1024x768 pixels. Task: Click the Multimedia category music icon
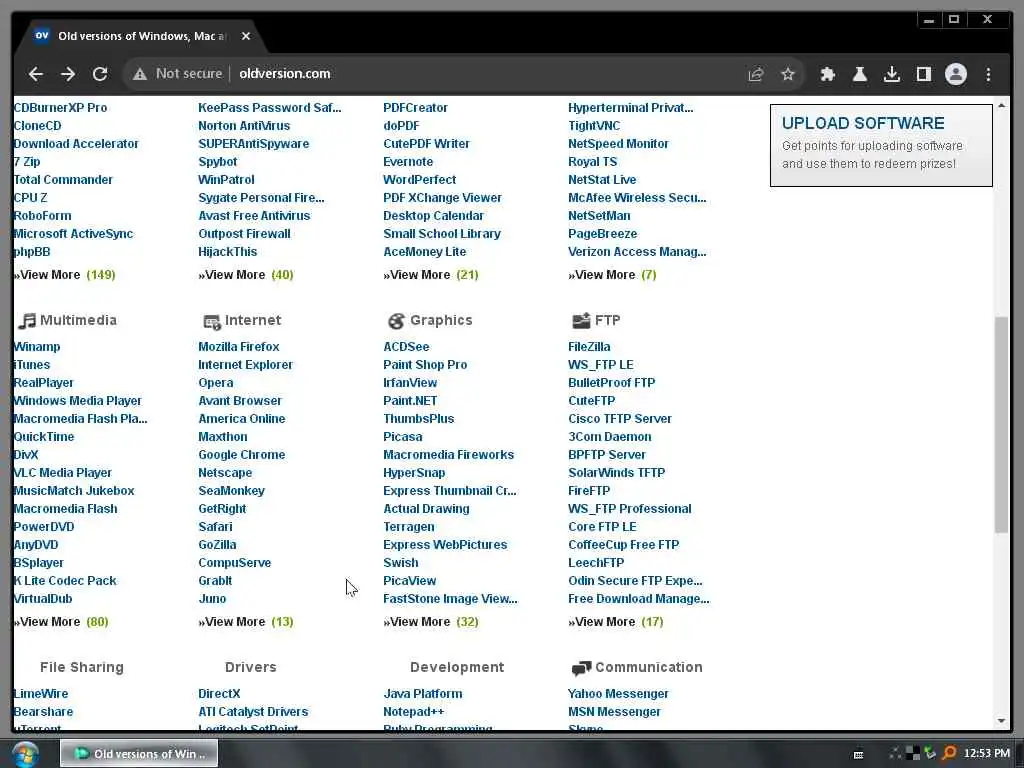[x=27, y=321]
